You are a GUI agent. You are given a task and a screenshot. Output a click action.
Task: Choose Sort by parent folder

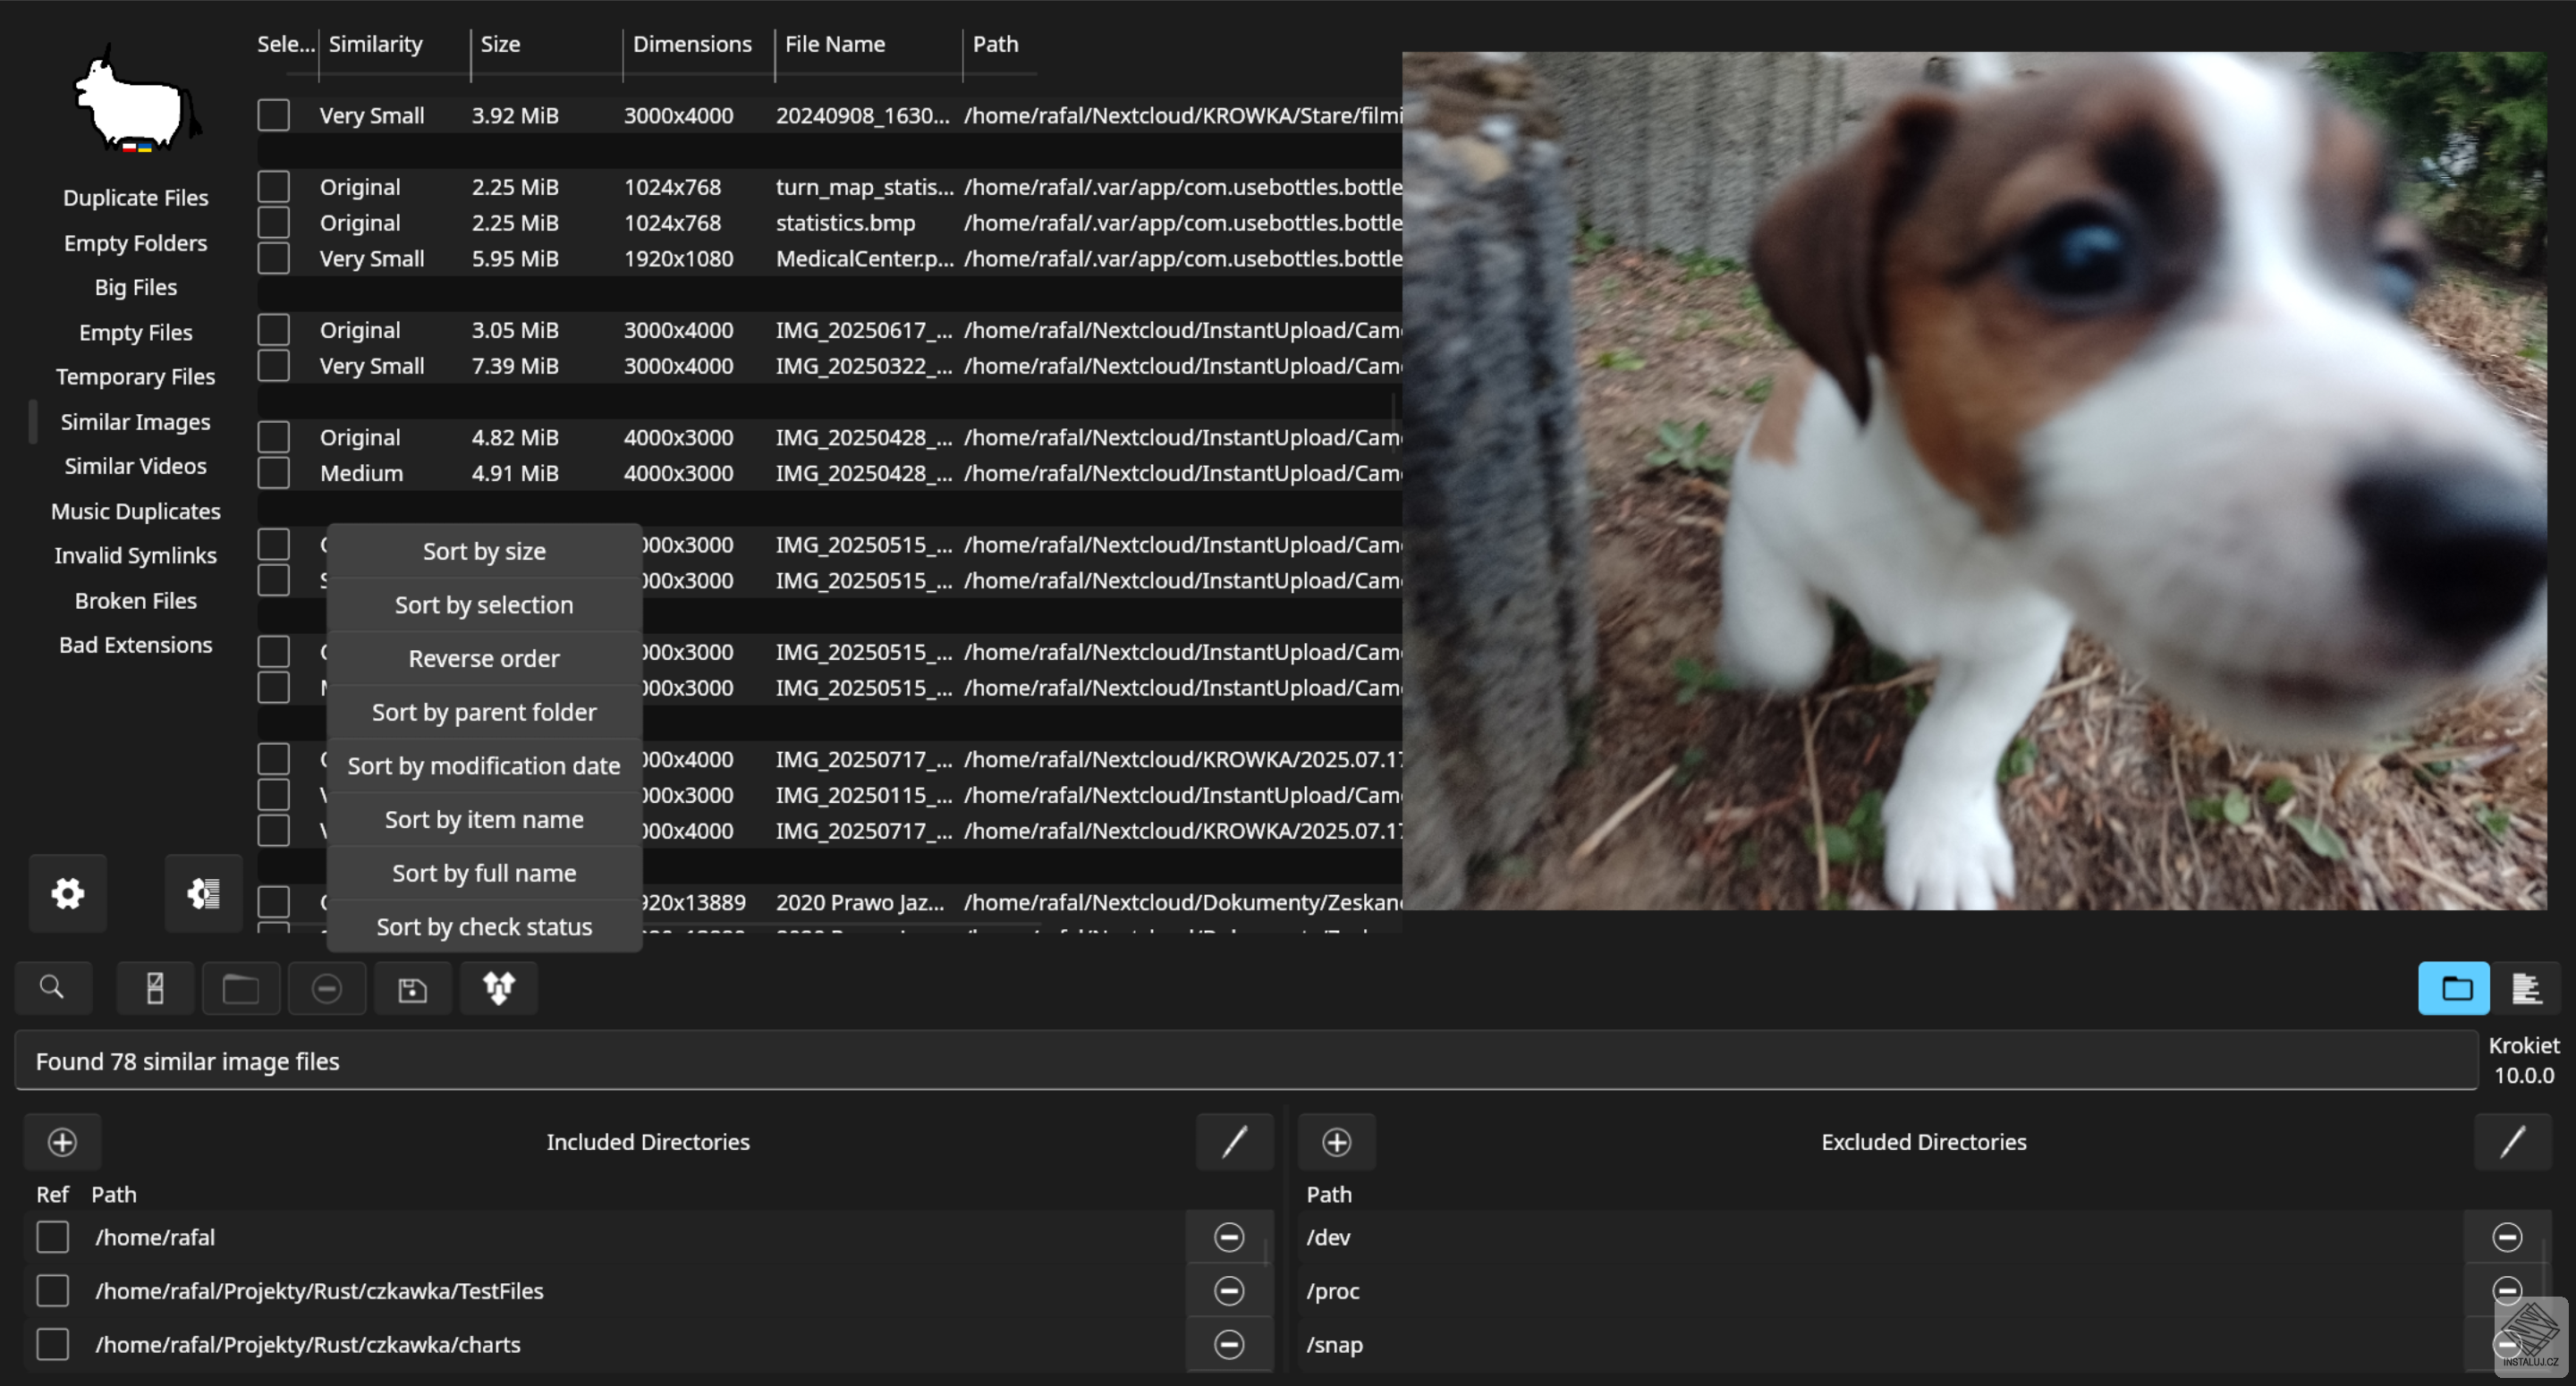pyautogui.click(x=484, y=712)
